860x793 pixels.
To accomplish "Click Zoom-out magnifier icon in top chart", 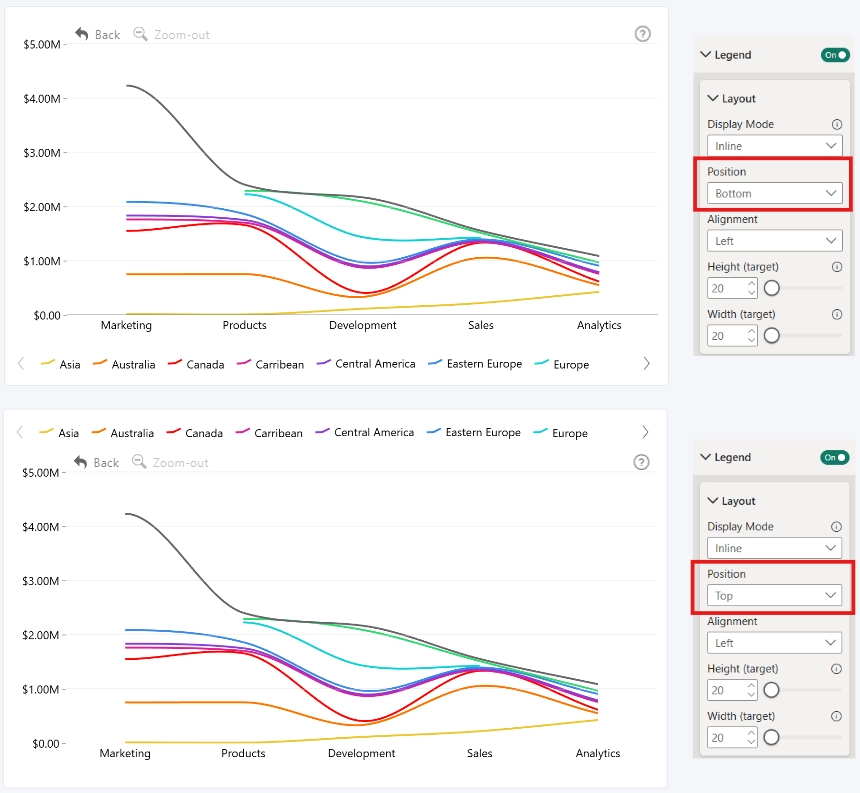I will (x=140, y=34).
